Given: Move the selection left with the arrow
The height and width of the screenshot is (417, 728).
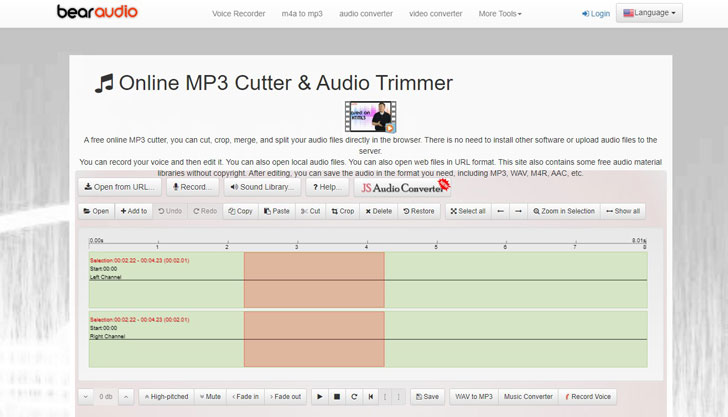Looking at the screenshot, I should pyautogui.click(x=500, y=211).
